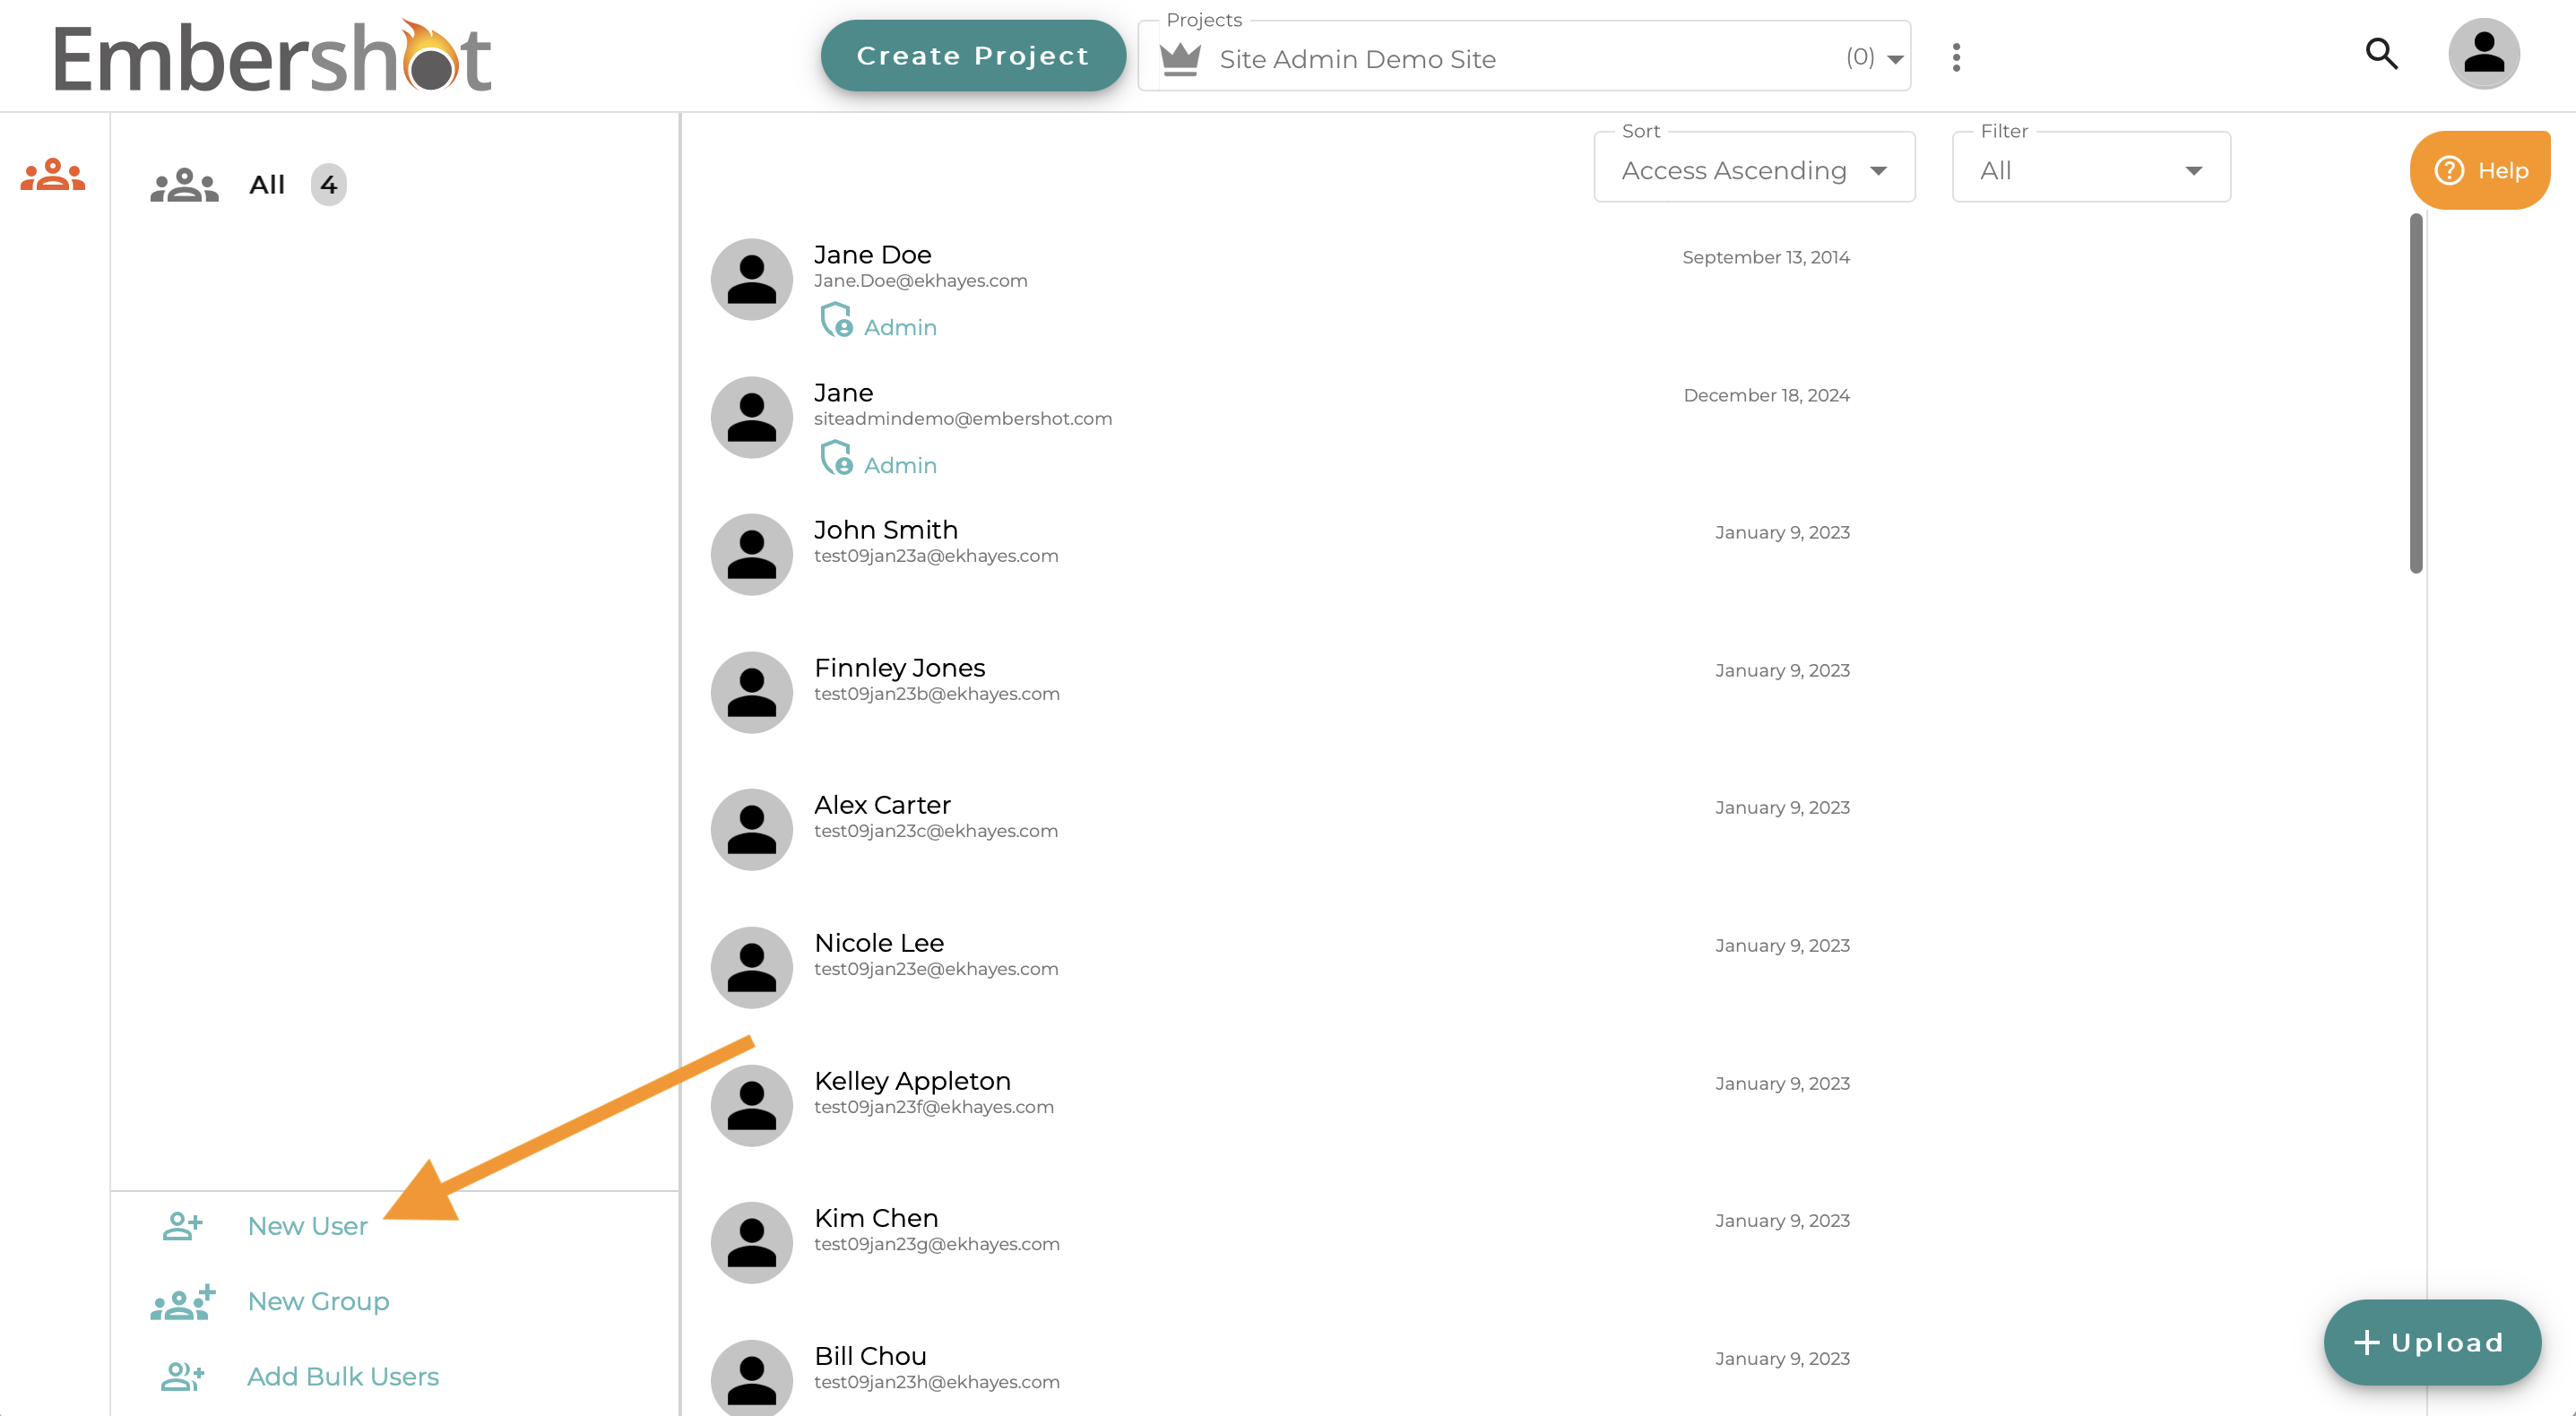
Task: Click the crown icon in the Projects field
Action: click(x=1180, y=59)
